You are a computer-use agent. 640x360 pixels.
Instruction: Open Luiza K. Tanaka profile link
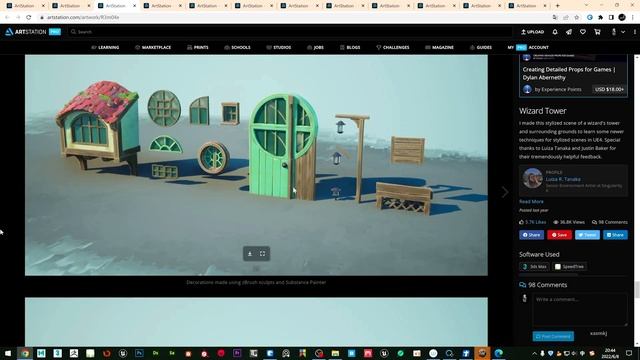563,179
